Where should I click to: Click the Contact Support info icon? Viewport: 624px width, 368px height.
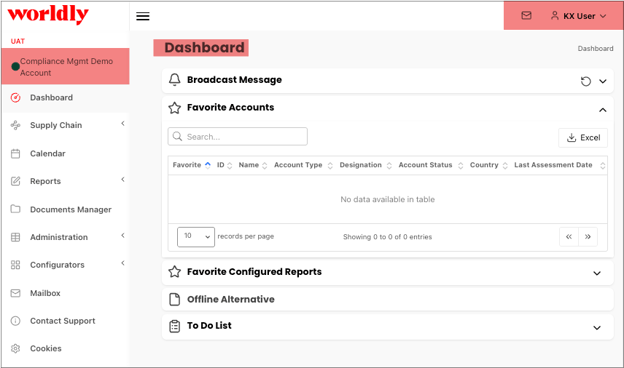16,321
